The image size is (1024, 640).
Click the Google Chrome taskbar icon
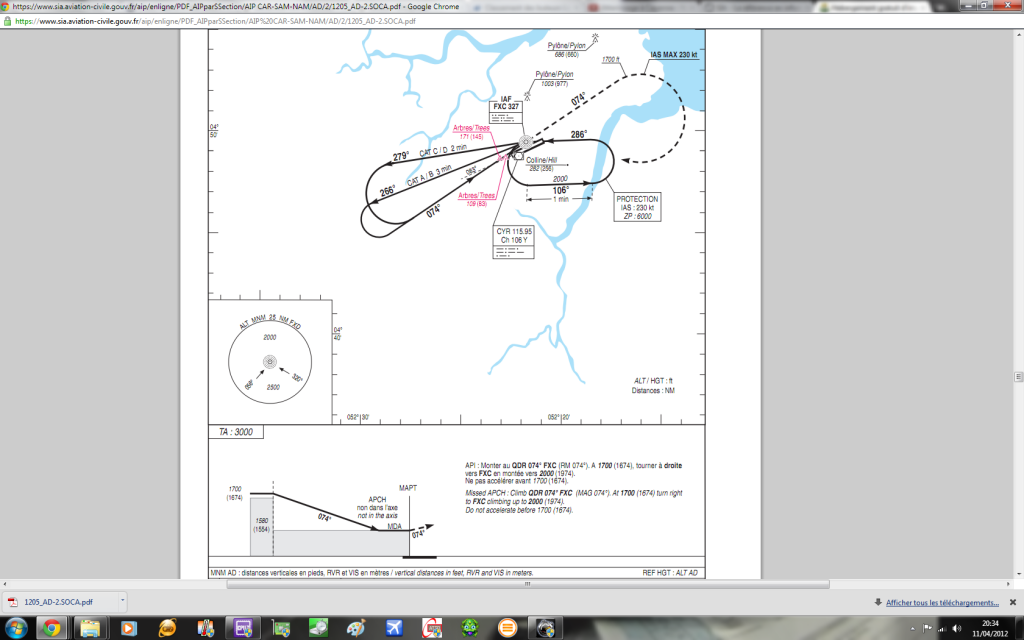52,627
